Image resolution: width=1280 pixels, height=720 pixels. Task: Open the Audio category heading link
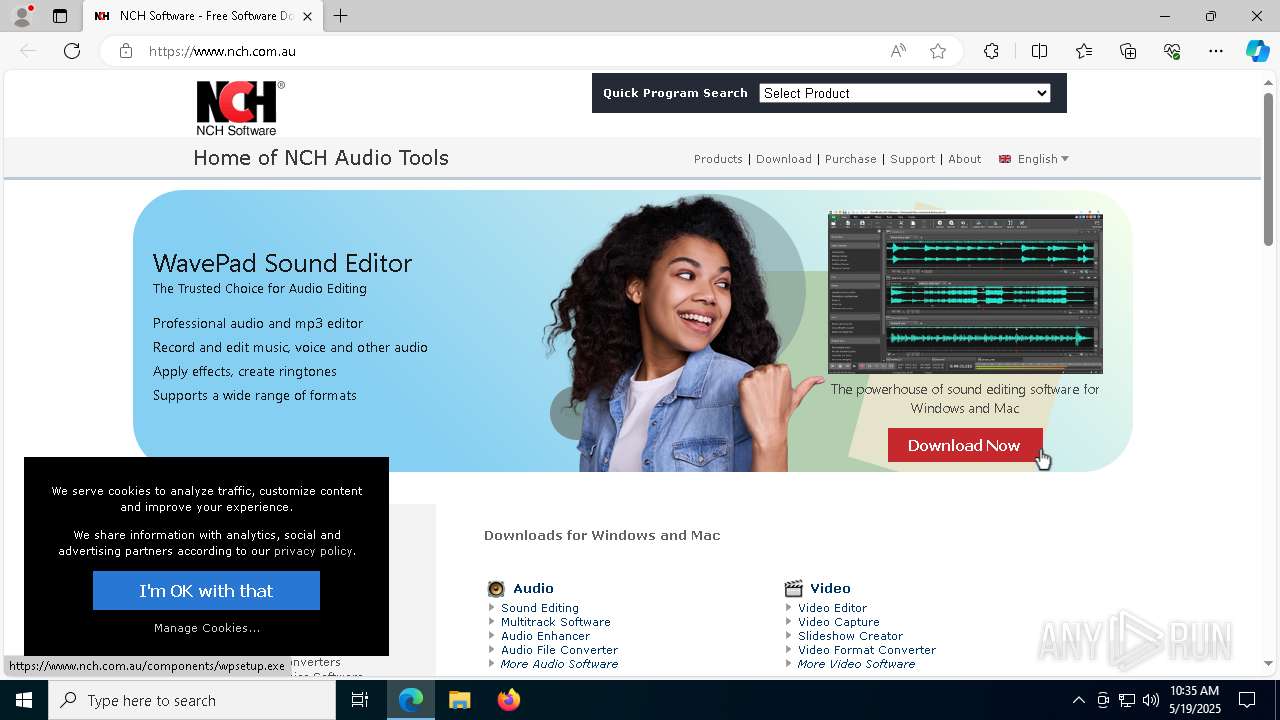[x=533, y=588]
